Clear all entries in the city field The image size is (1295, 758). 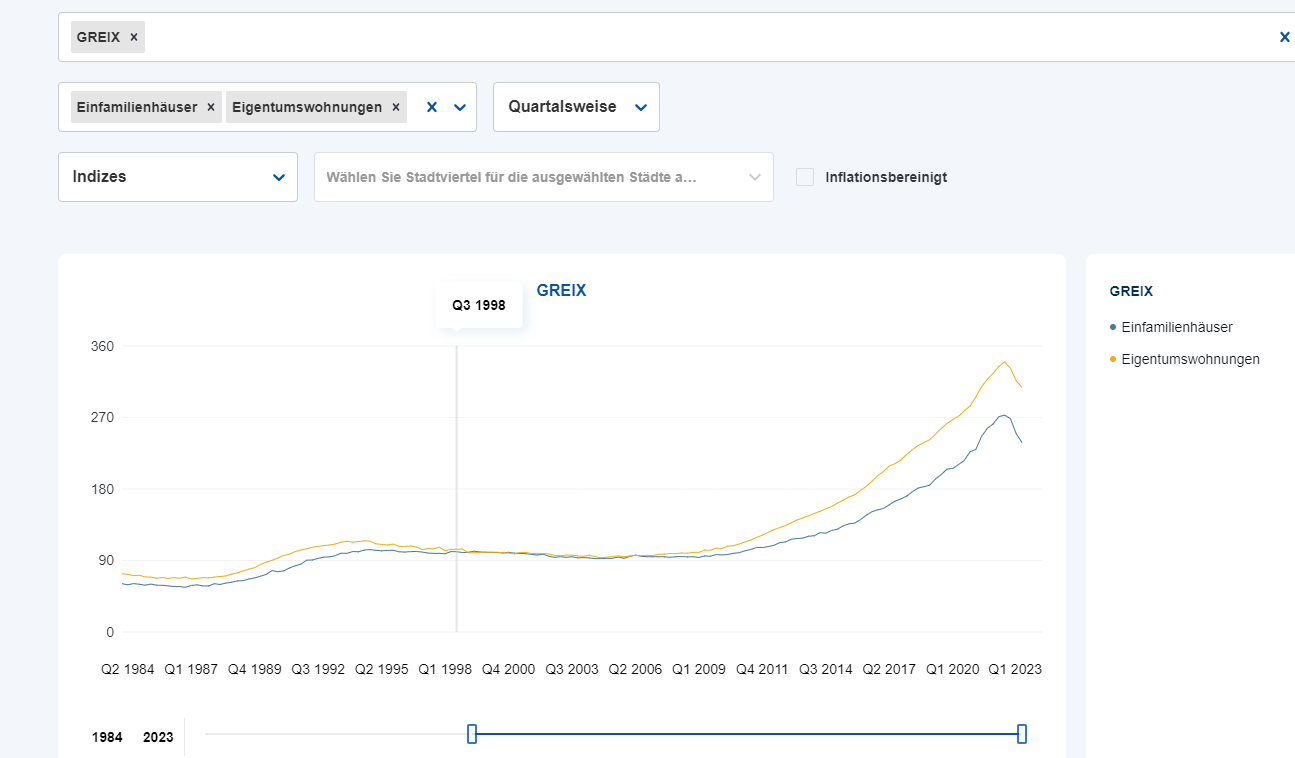coord(1284,37)
